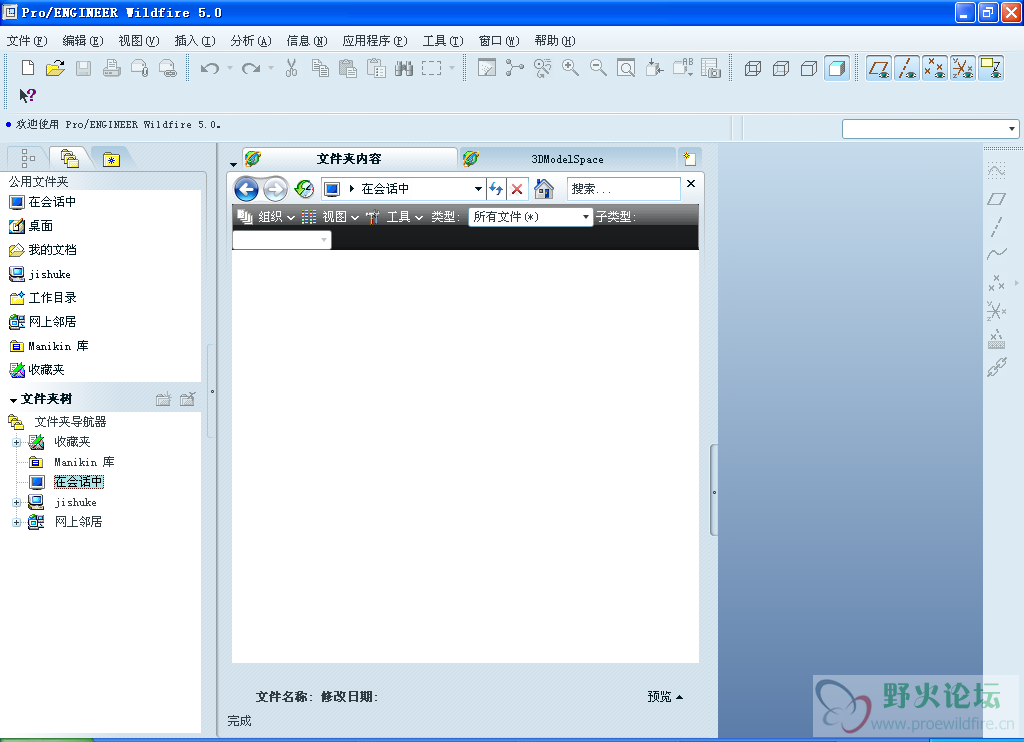Click the Zoom In magnifier icon
Image resolution: width=1024 pixels, height=742 pixels.
[x=570, y=68]
